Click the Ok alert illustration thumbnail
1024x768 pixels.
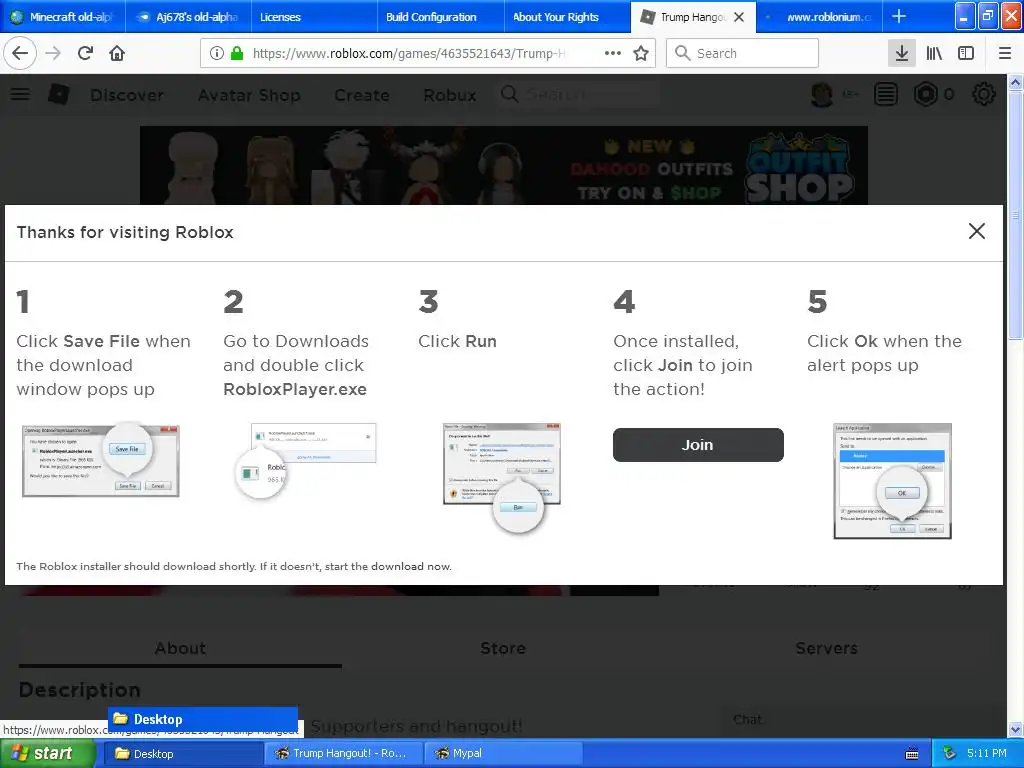892,481
